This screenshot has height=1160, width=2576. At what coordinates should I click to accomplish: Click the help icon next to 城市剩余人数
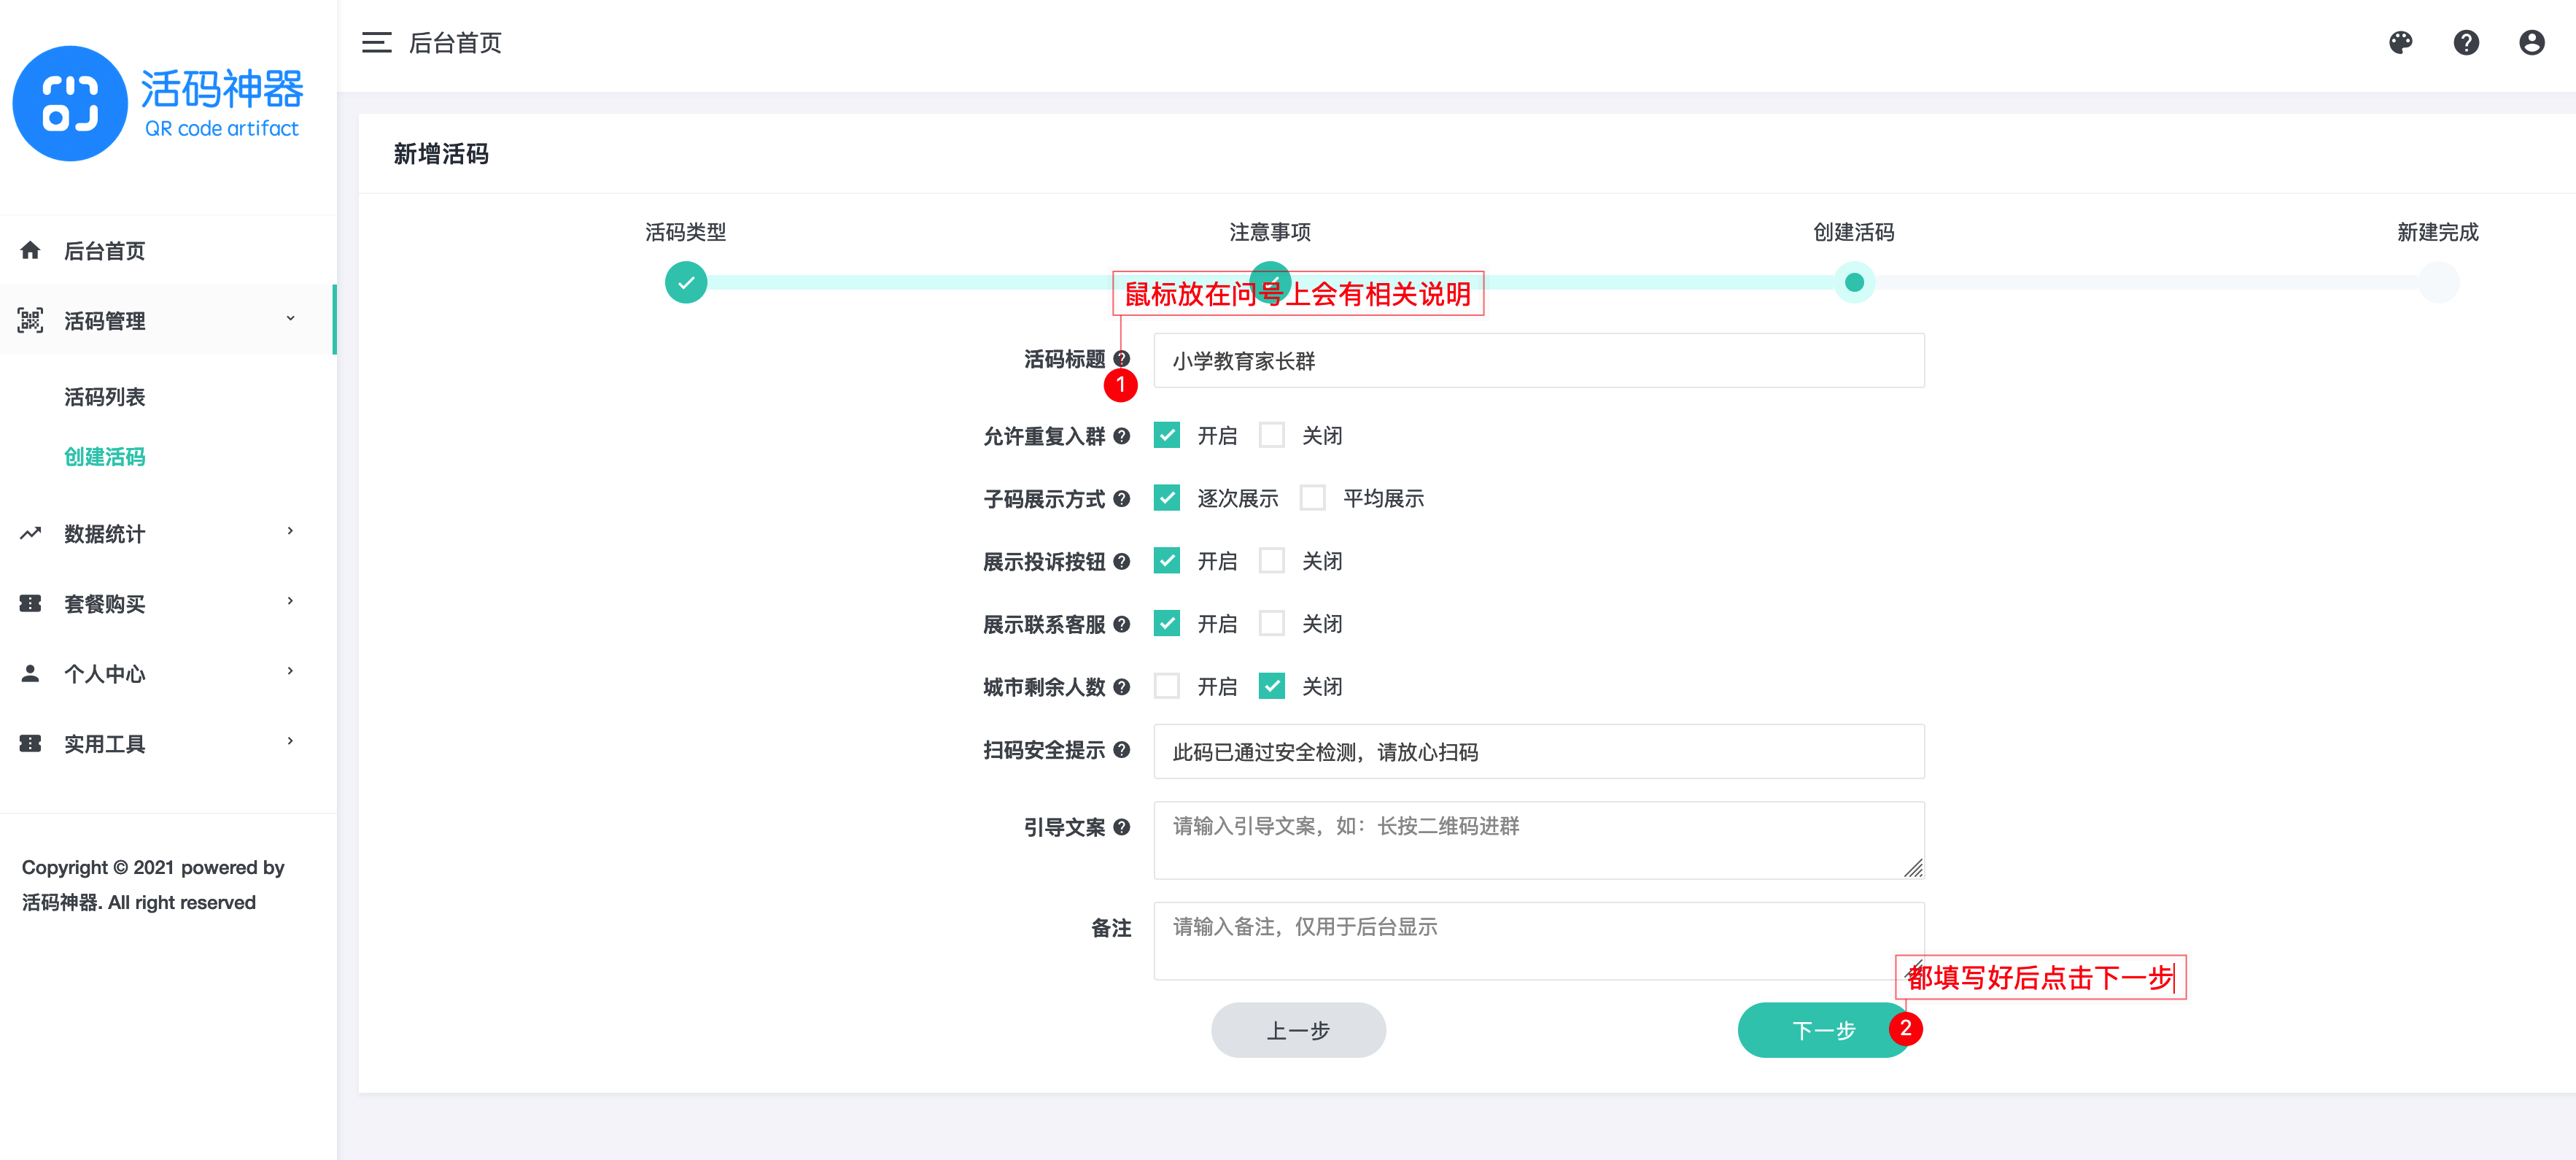(1121, 687)
